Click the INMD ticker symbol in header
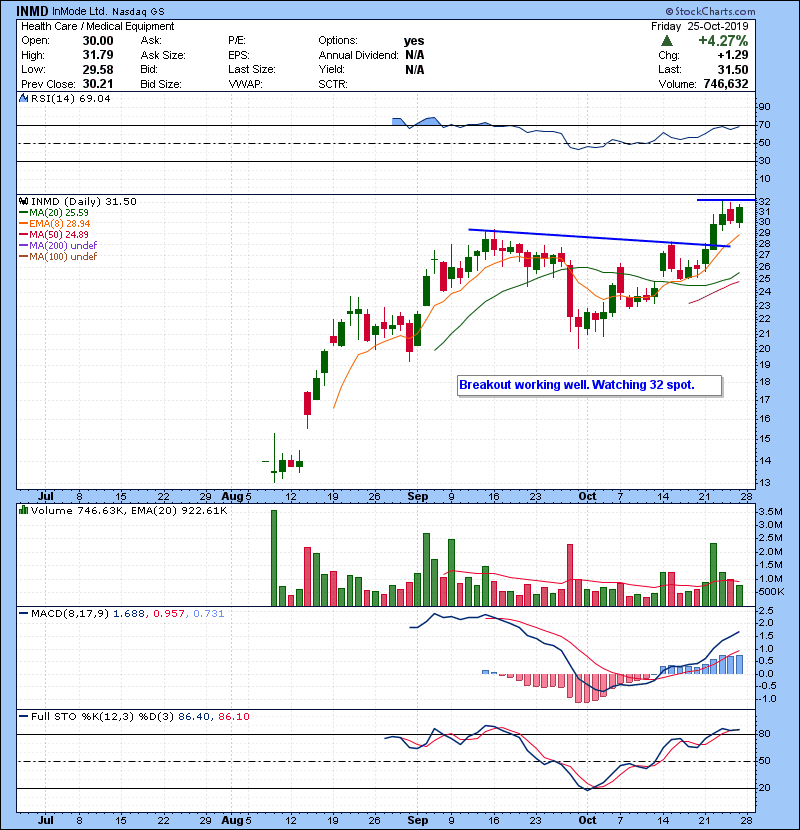 tap(32, 11)
